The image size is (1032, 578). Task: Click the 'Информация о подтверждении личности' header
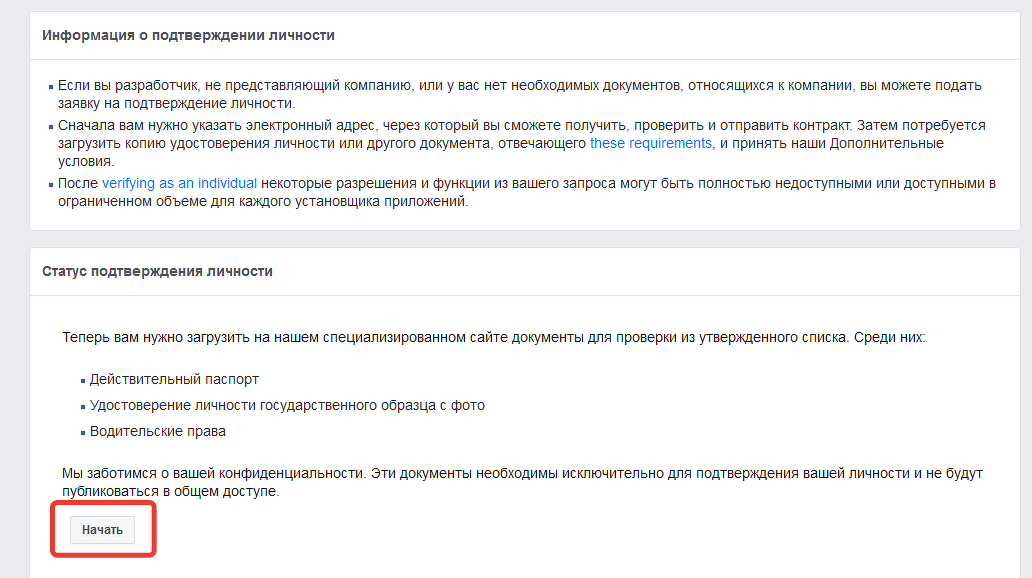tap(188, 35)
